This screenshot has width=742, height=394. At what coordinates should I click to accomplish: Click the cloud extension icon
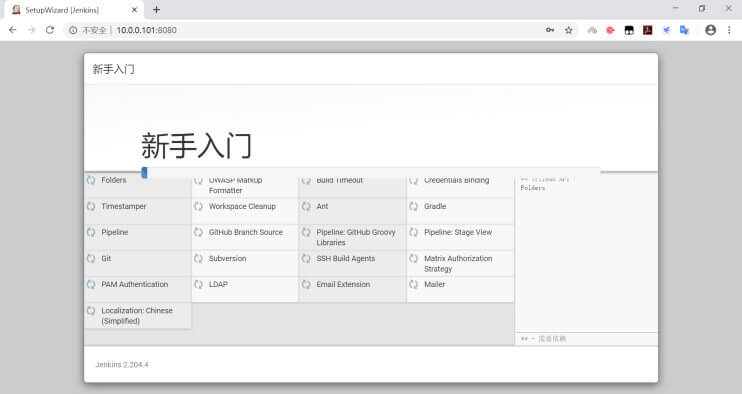[592, 30]
